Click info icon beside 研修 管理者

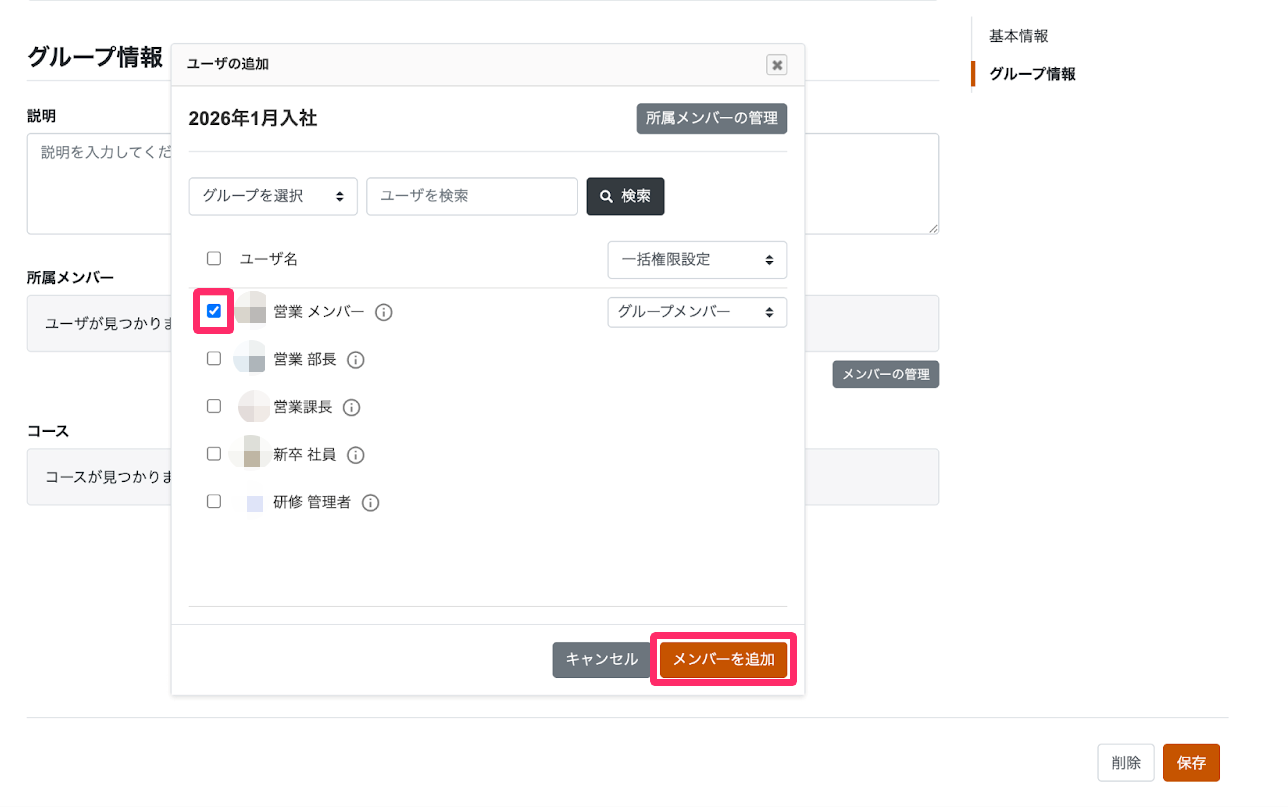tap(370, 503)
